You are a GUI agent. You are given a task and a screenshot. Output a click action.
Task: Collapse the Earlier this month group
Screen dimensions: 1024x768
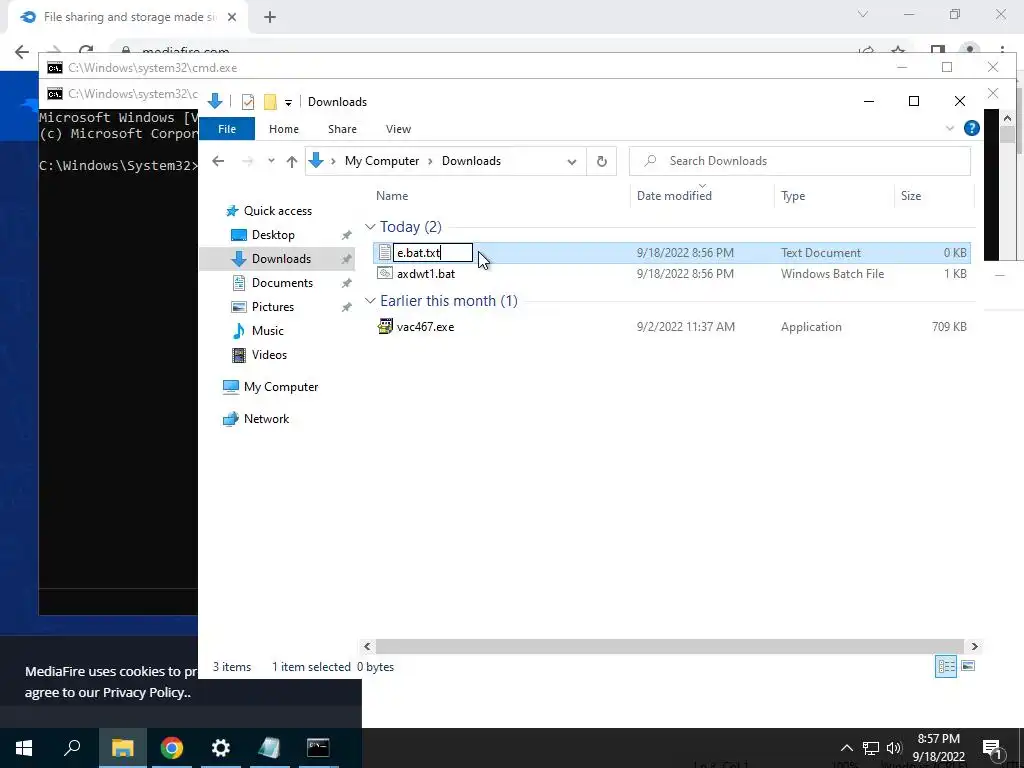point(370,301)
